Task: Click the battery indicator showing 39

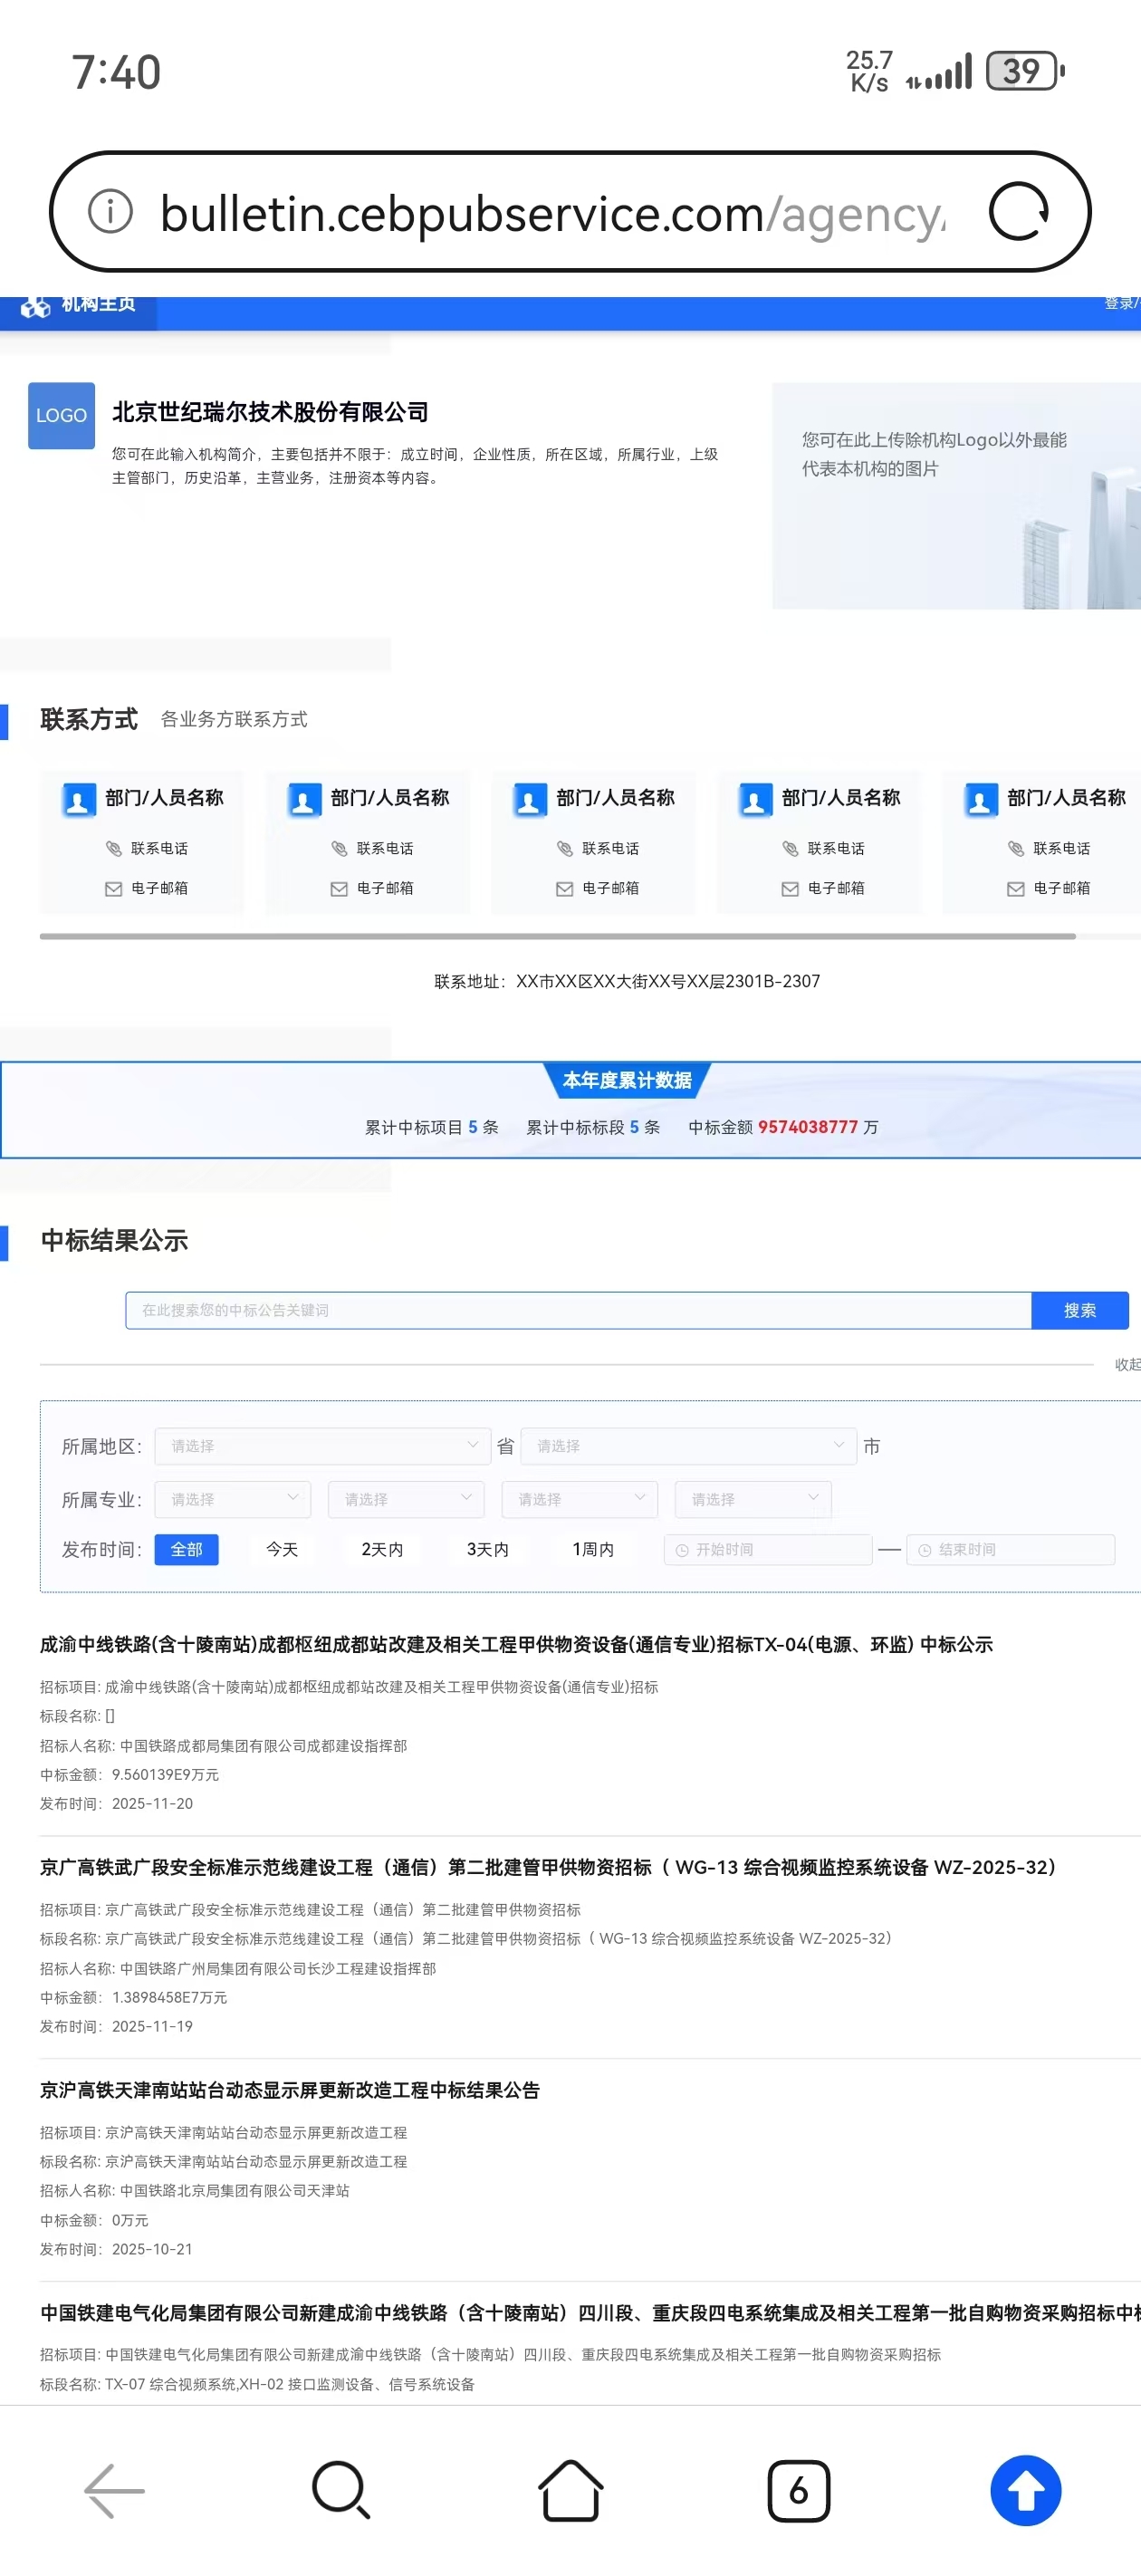Action: point(1025,71)
